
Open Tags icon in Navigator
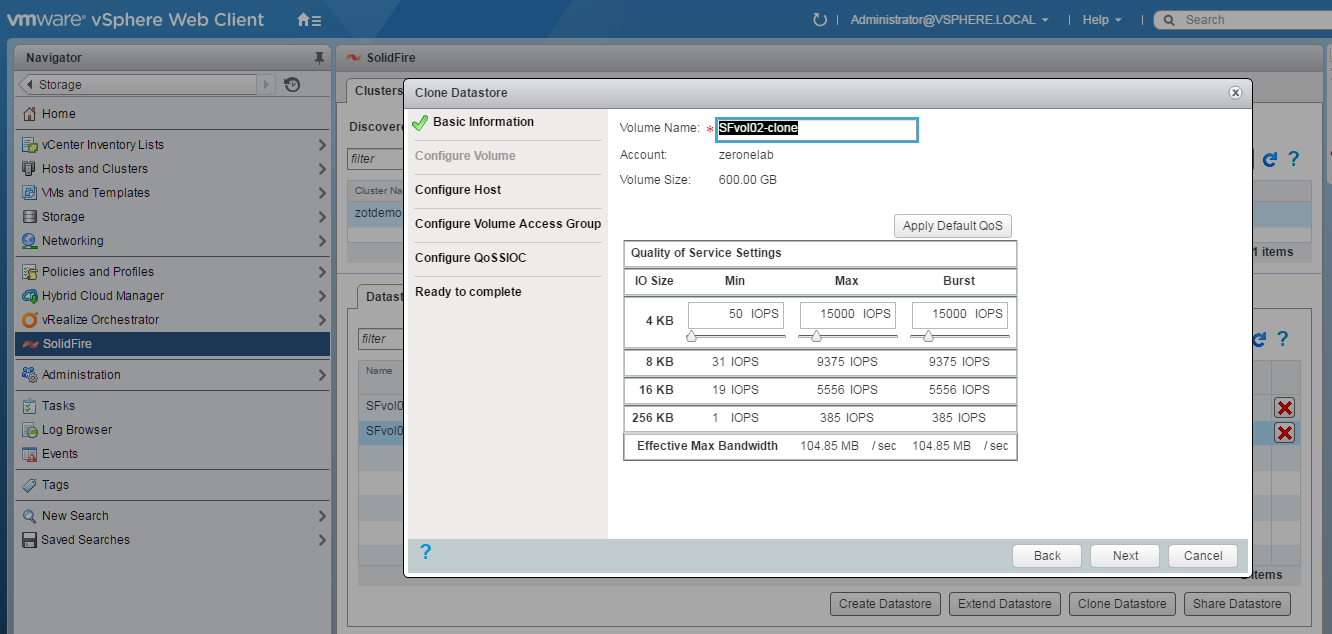point(30,485)
